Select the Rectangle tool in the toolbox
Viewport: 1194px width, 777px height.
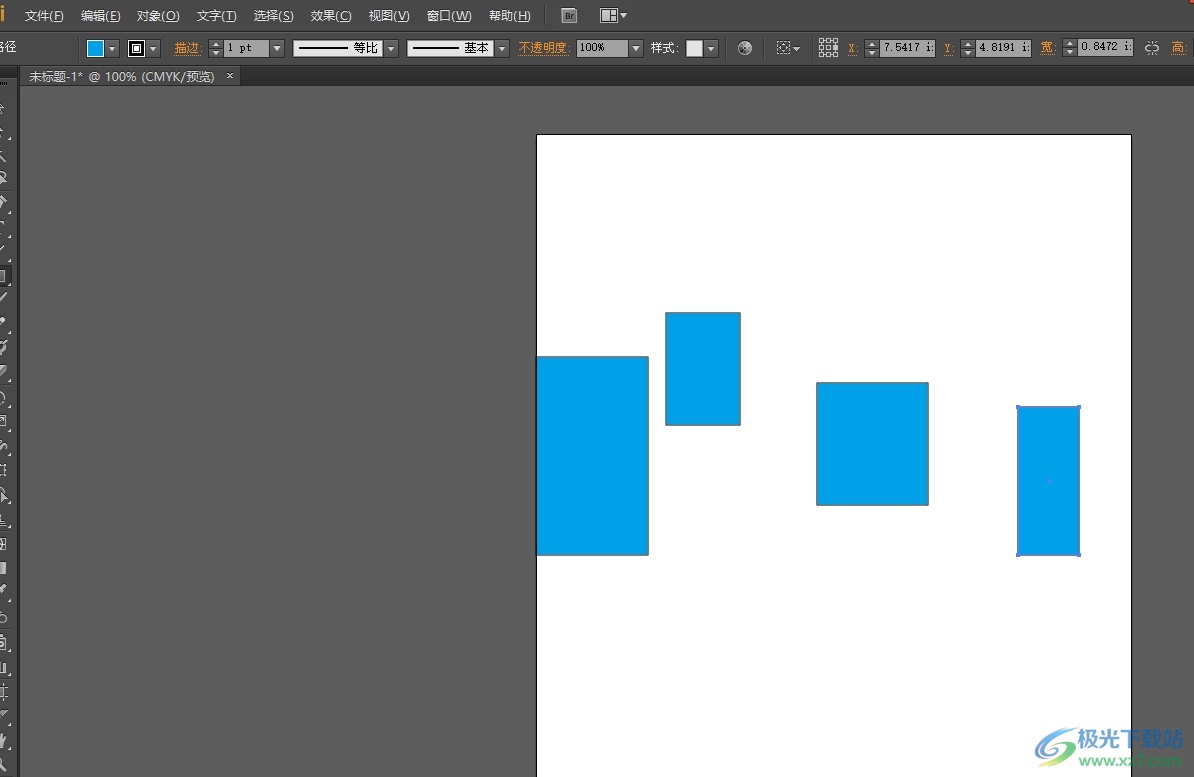pos(3,276)
